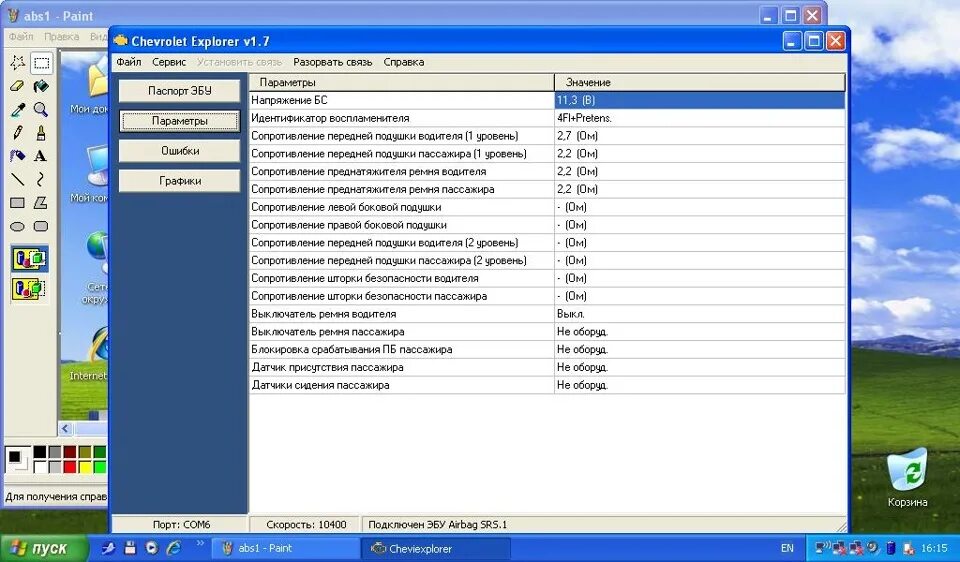This screenshot has width=960, height=562.
Task: Open the Recycle Bin (Корзина) desktop icon
Action: pyautogui.click(x=907, y=478)
